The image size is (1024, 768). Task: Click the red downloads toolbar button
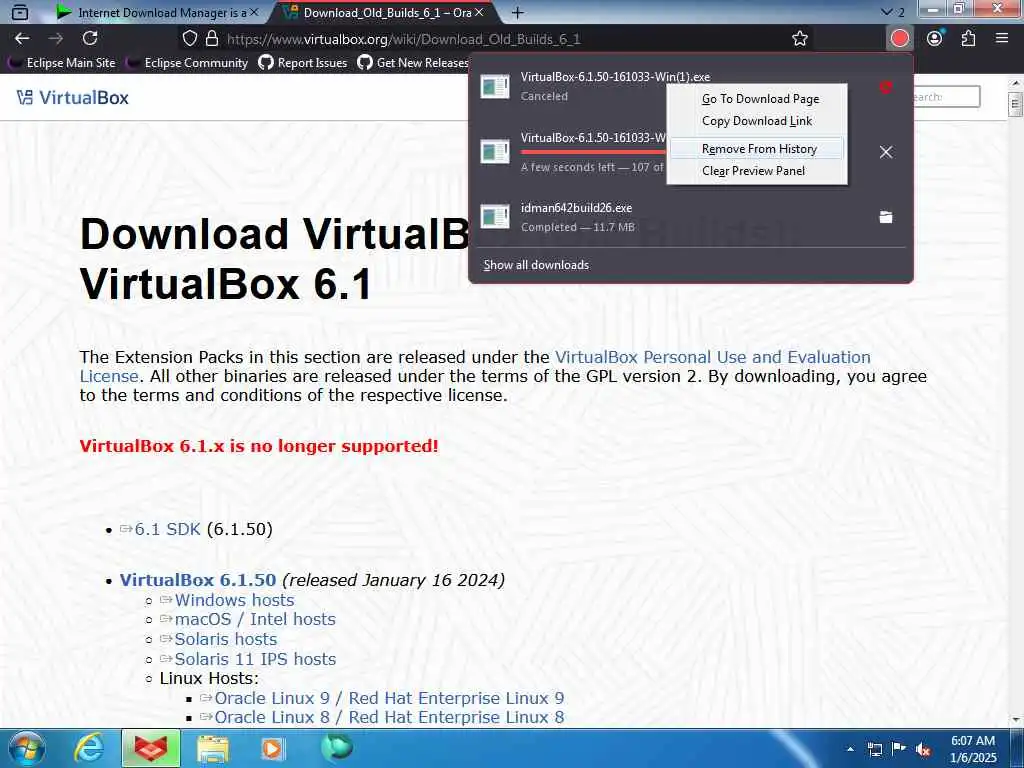pyautogui.click(x=899, y=39)
